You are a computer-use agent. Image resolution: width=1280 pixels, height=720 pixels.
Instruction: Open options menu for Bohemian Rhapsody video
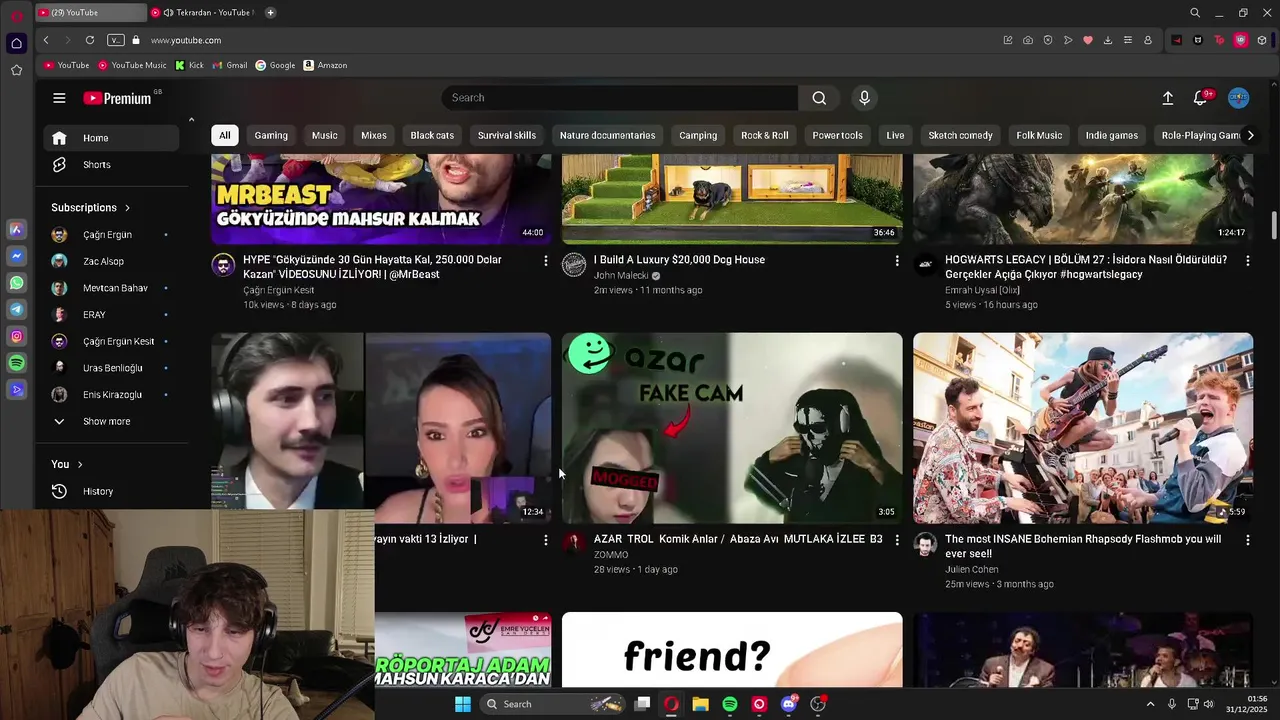coord(1247,540)
